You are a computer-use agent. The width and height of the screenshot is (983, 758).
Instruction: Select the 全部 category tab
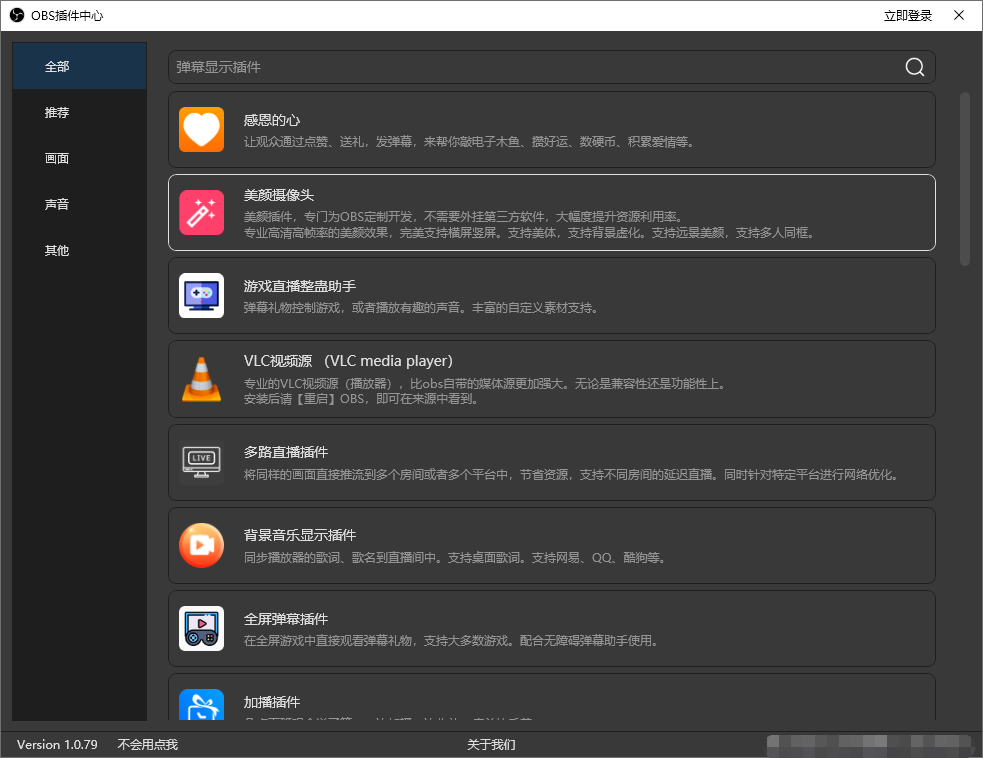point(80,66)
